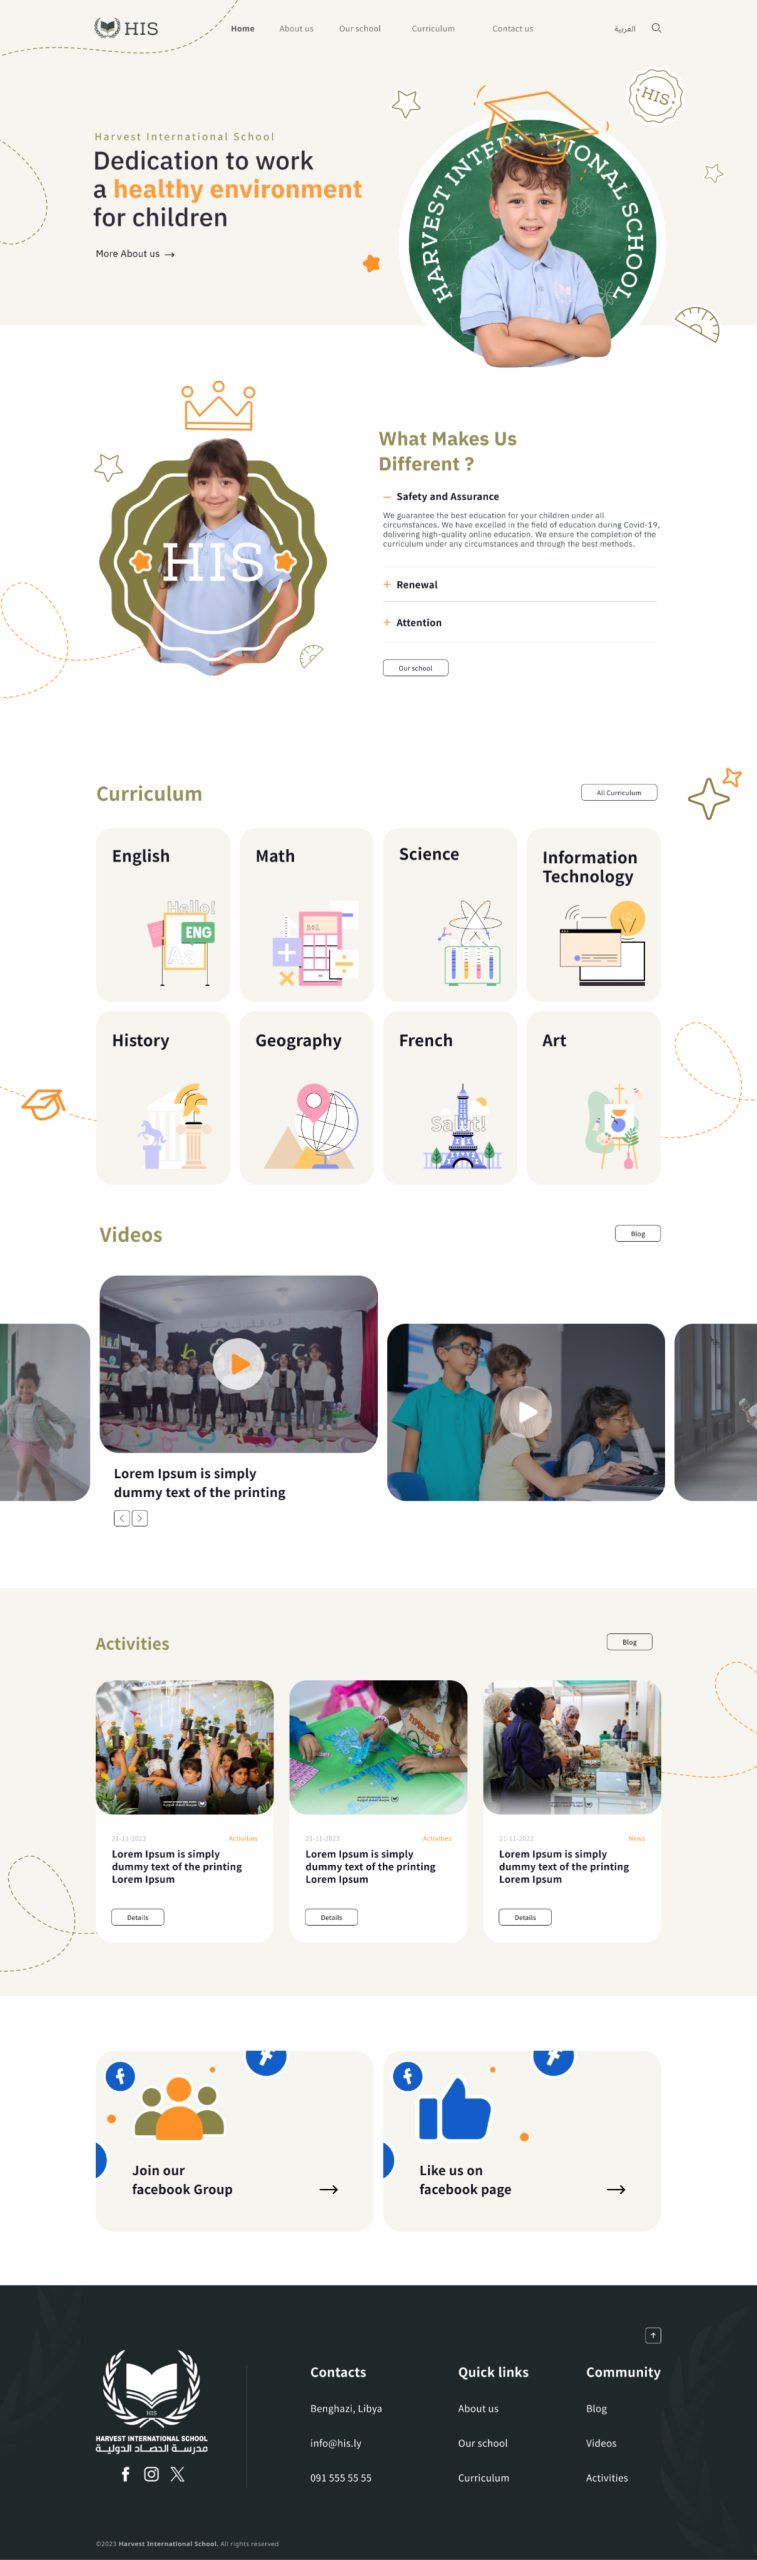Click the arrow on Join our facebook Group card
The height and width of the screenshot is (2560, 757).
328,2189
